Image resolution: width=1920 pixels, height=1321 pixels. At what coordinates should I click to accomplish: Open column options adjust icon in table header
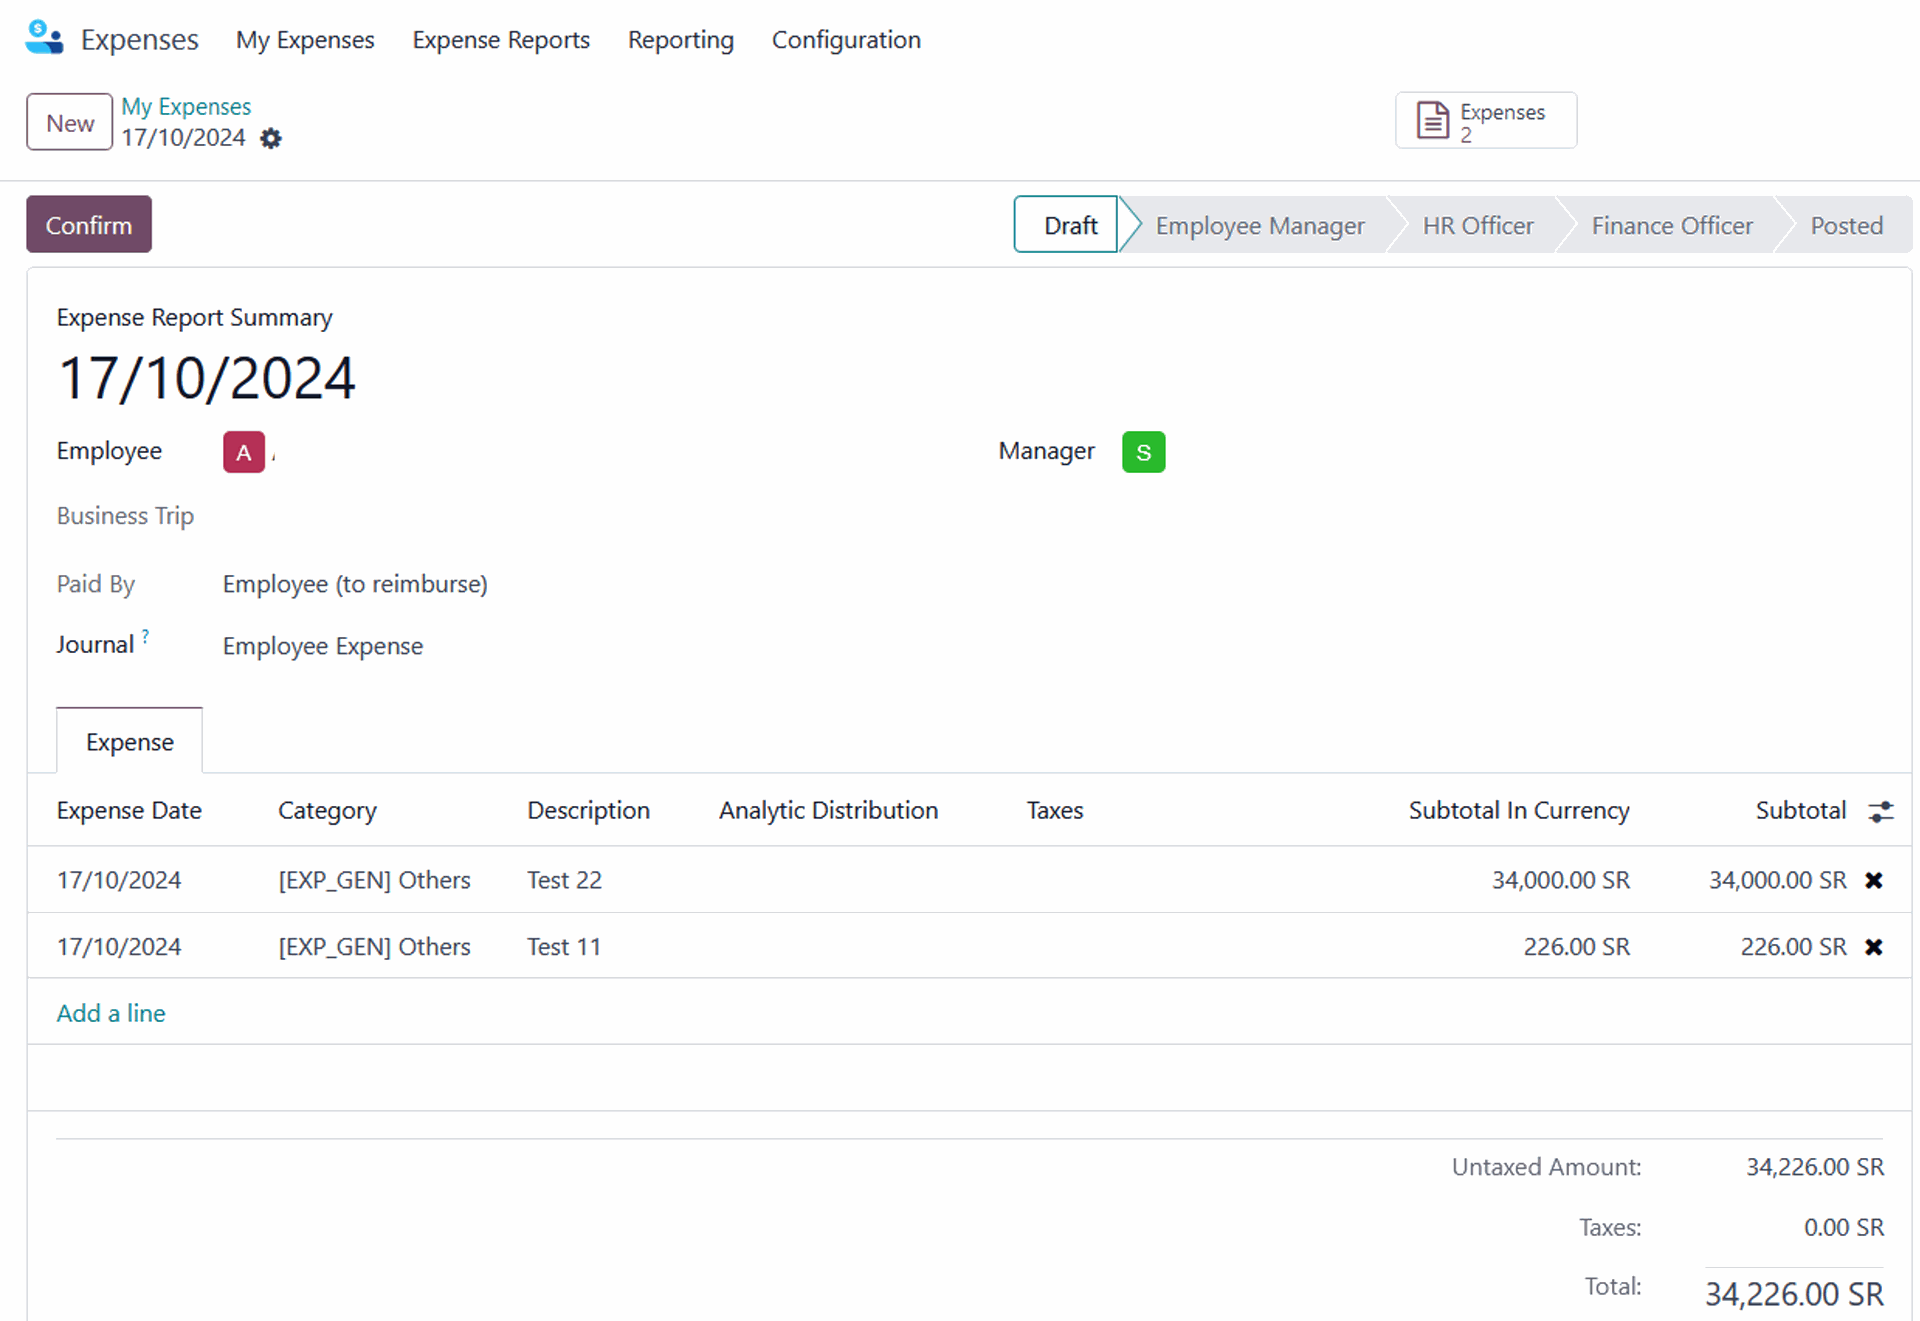coord(1880,811)
